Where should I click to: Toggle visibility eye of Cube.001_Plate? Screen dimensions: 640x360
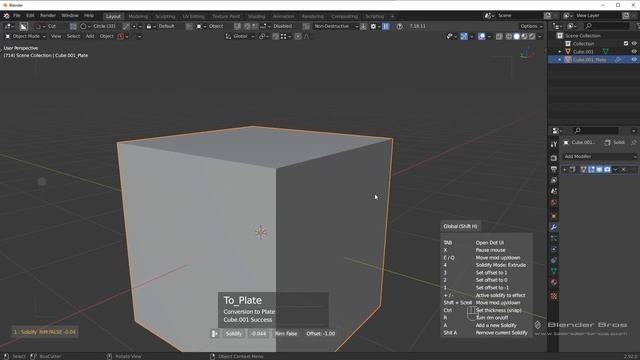tap(634, 60)
